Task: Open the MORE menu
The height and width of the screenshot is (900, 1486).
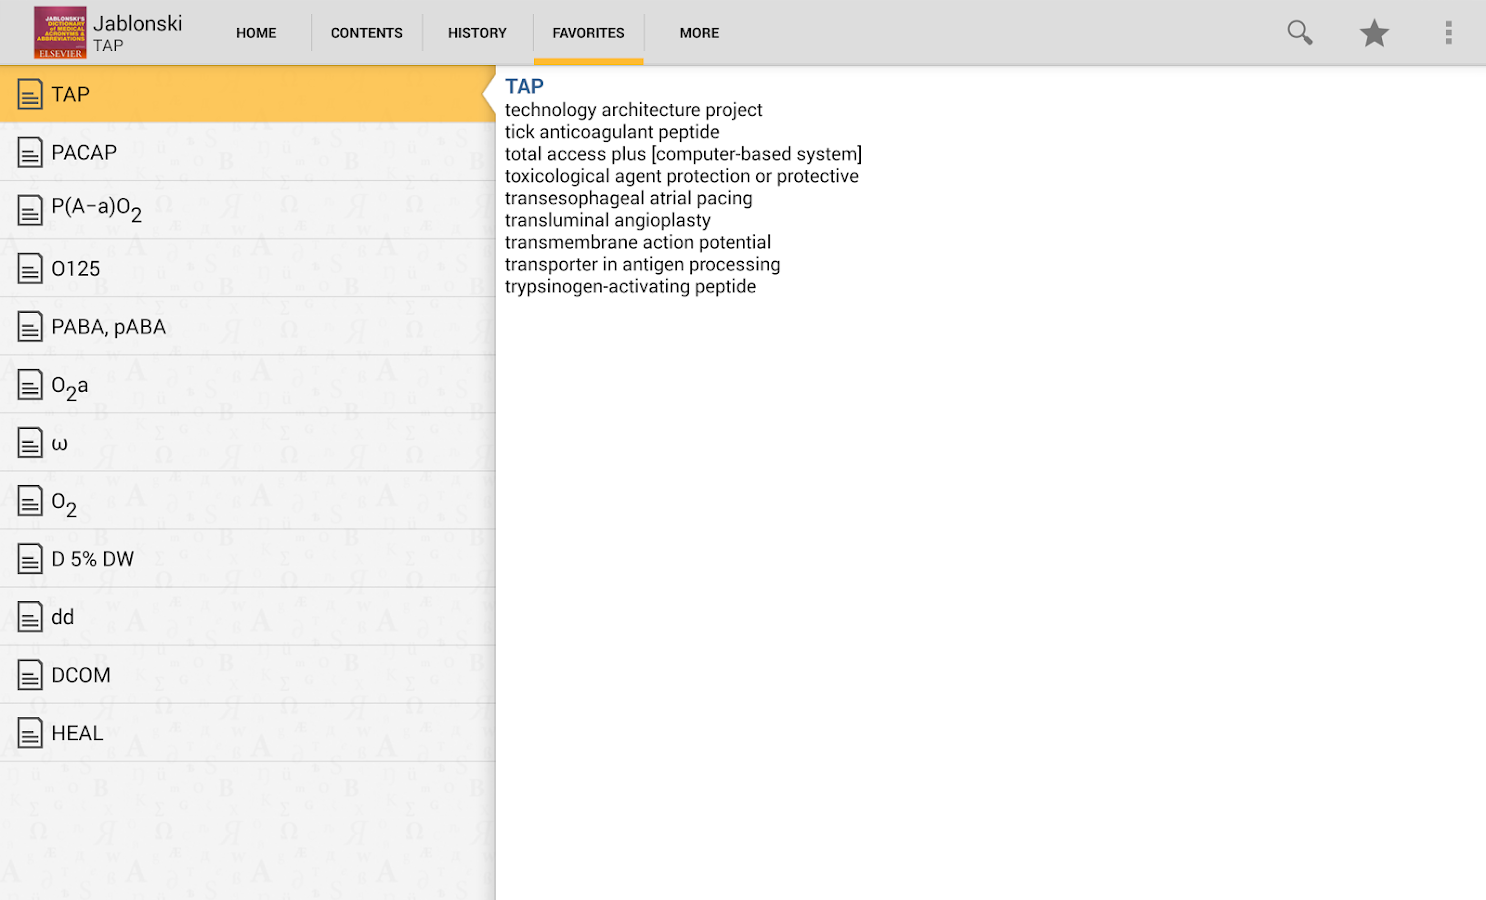Action: (x=698, y=32)
